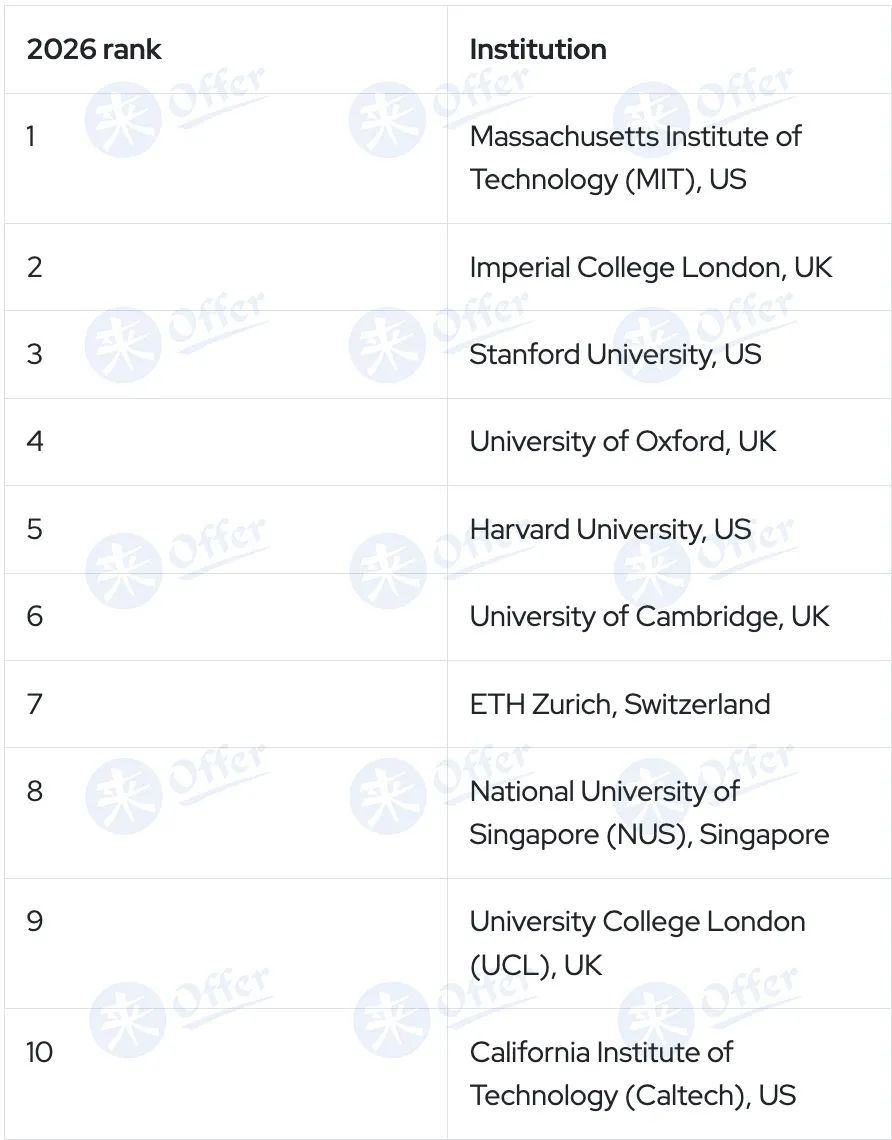Select Massachusetts Institute of Technology (MIT) entry
Viewport: 892px width, 1140px height.
[635, 158]
